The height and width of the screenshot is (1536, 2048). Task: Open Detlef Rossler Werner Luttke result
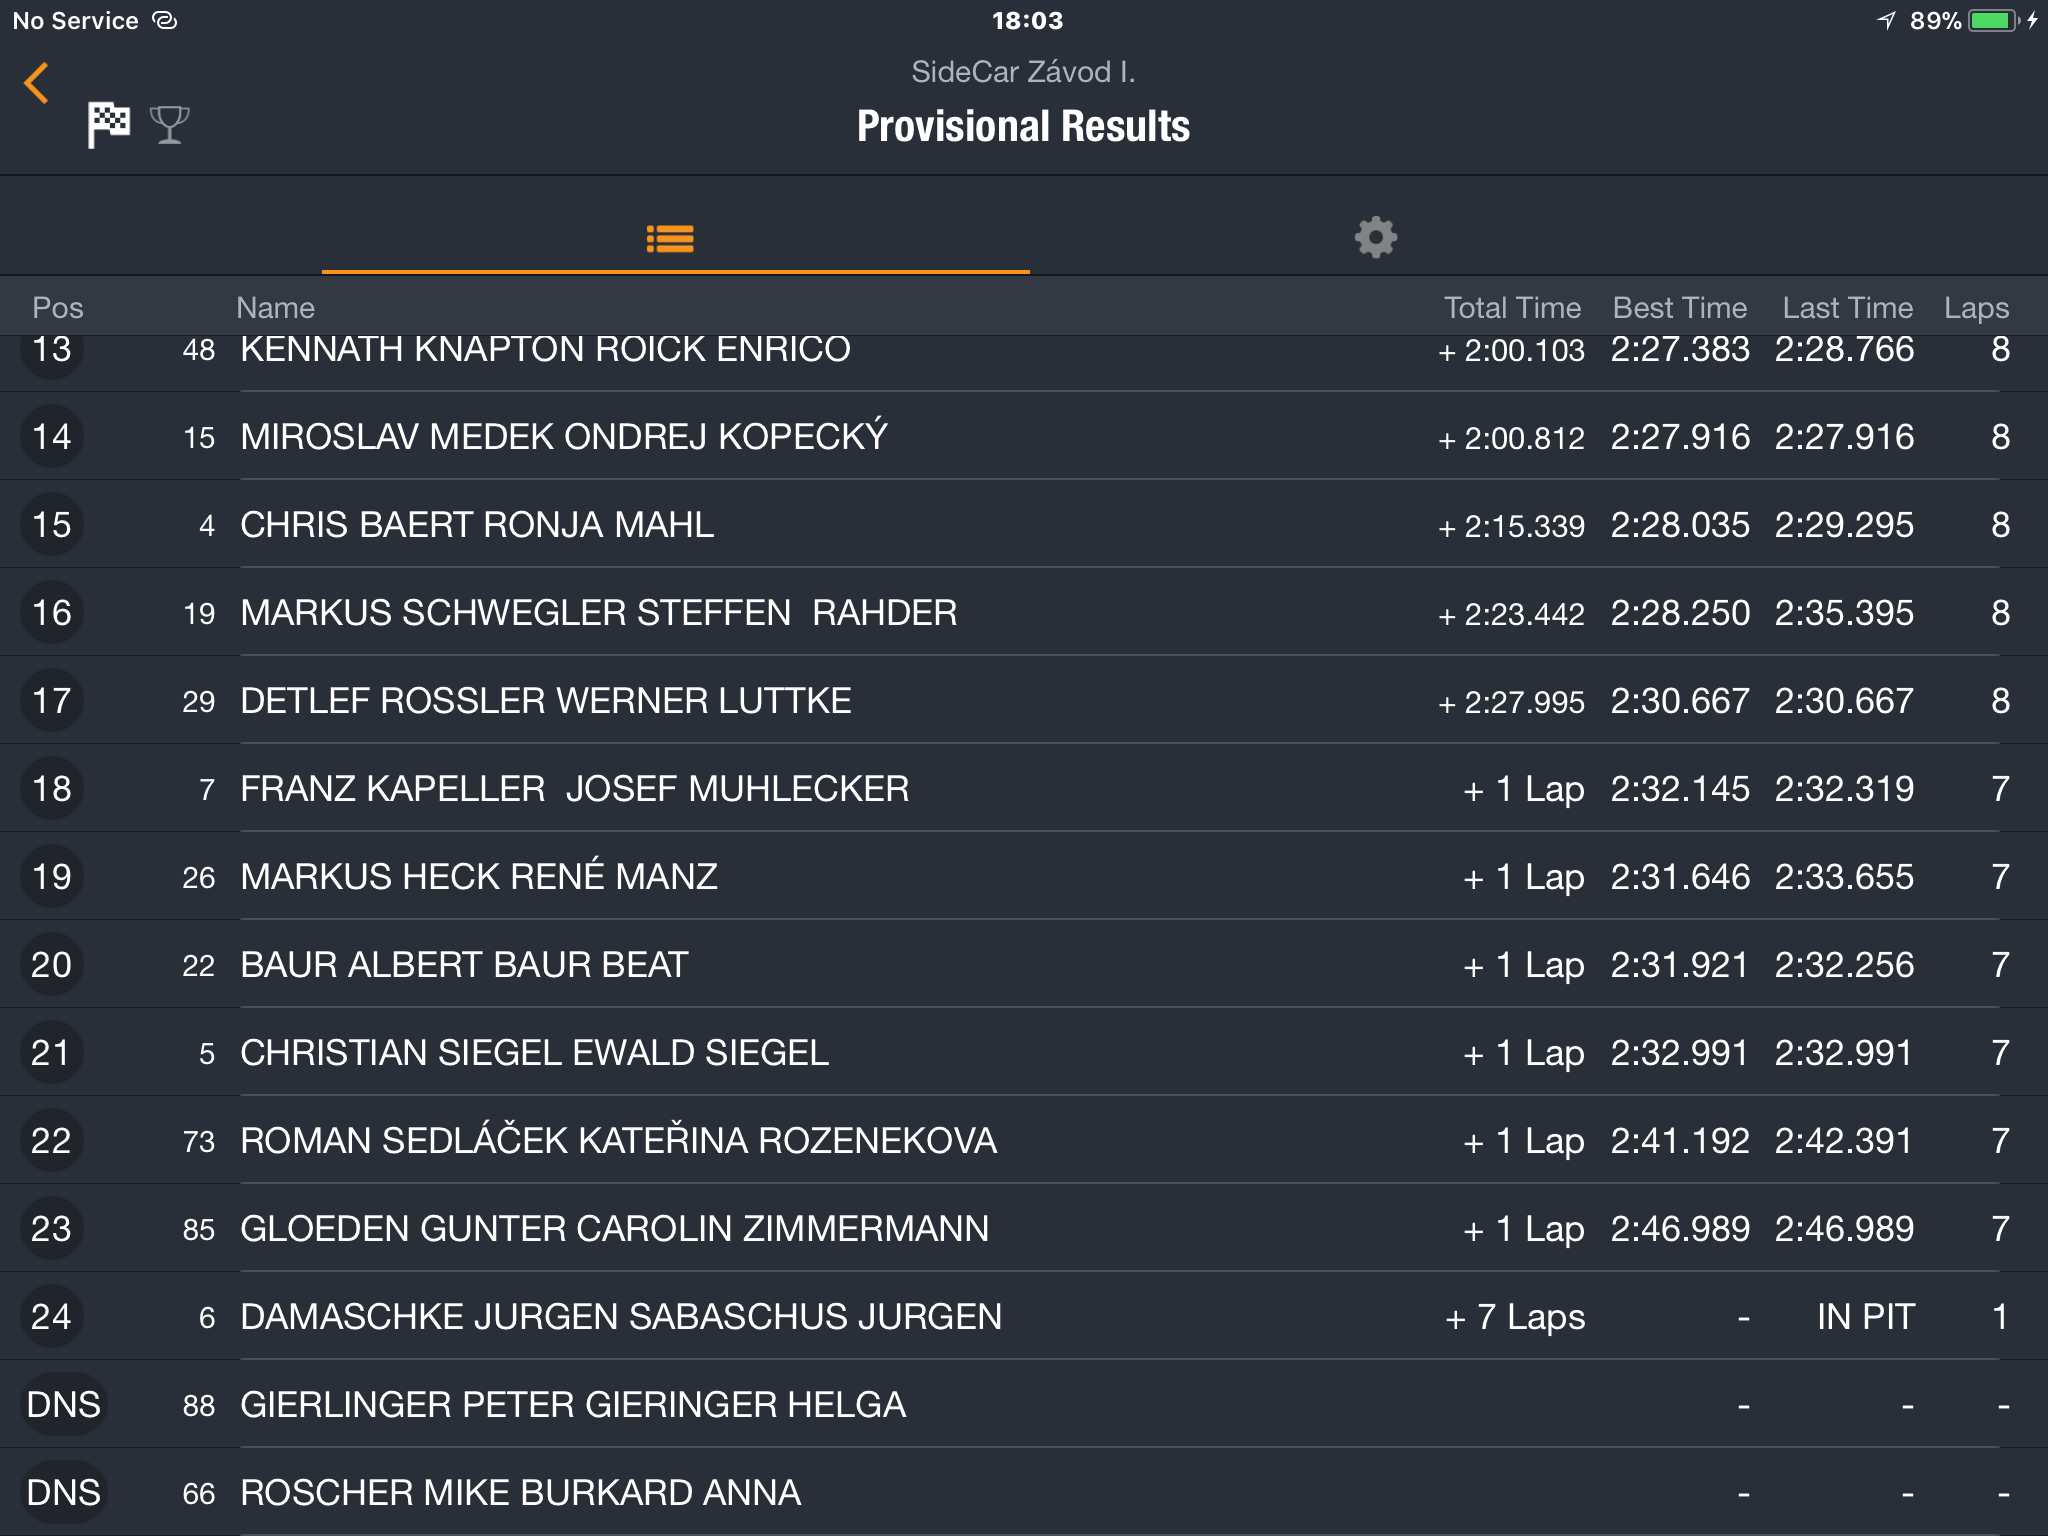pyautogui.click(x=1024, y=701)
